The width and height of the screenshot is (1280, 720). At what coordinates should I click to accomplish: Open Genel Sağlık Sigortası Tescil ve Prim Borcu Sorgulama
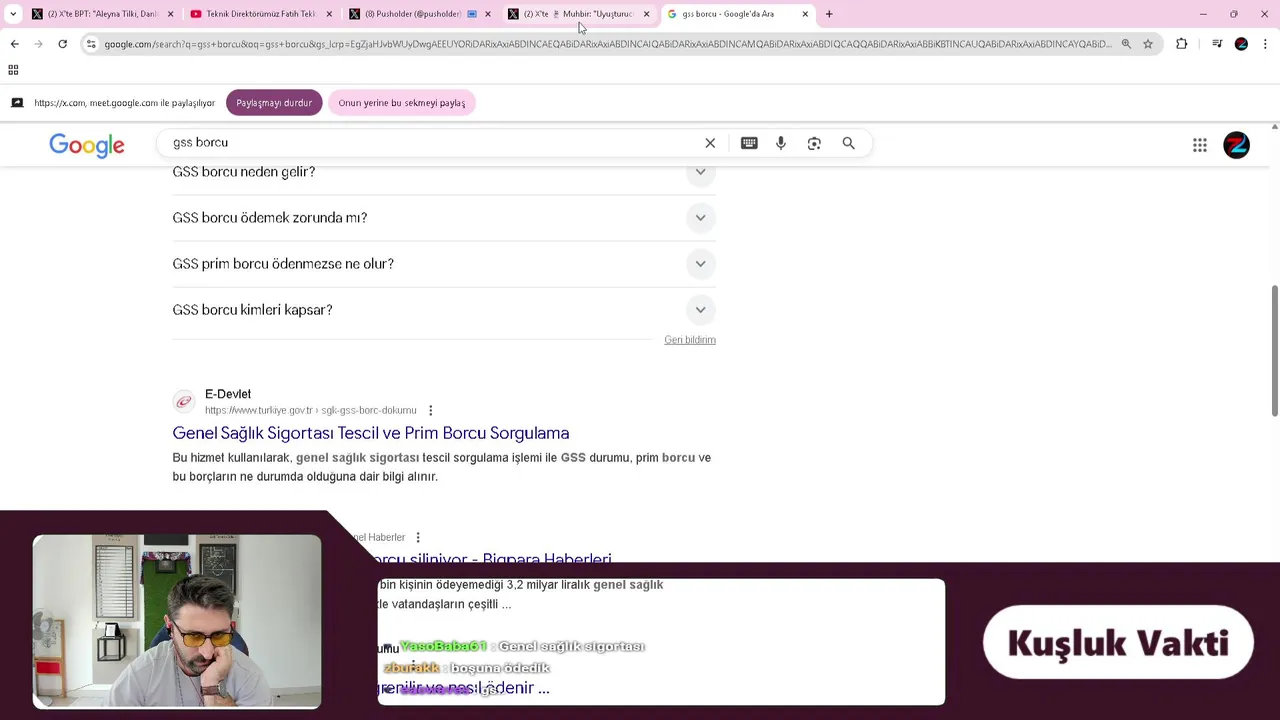tap(371, 433)
